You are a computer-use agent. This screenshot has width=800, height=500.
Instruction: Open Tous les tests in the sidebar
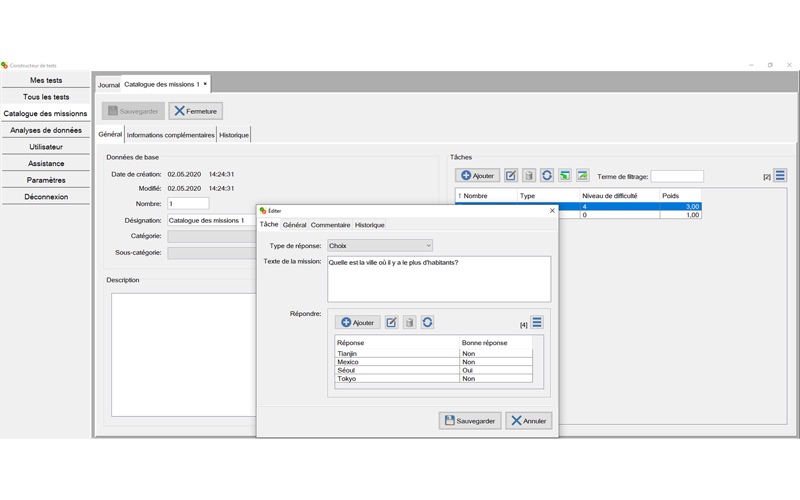(x=46, y=96)
